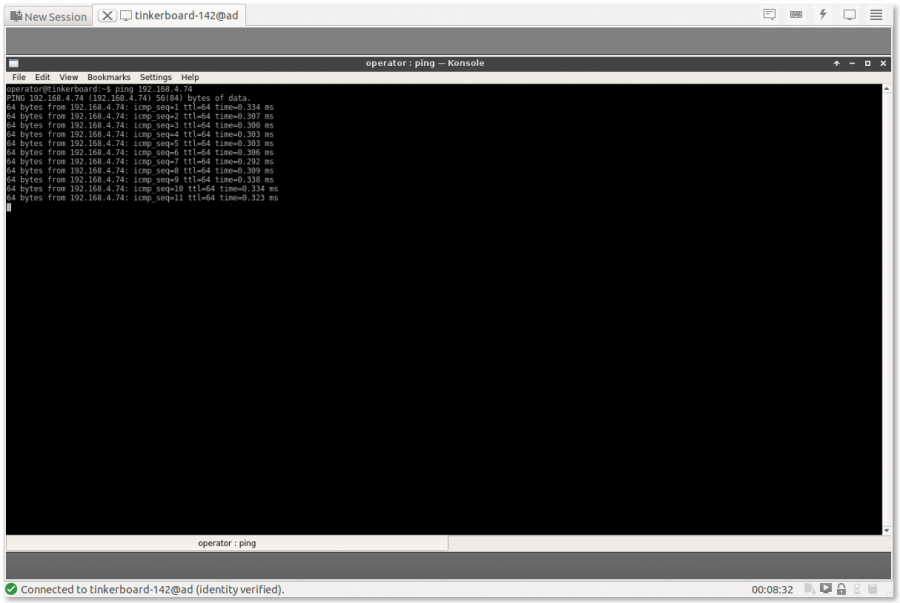Open the File menu in Konsole
Image resolution: width=900 pixels, height=603 pixels.
(19, 77)
